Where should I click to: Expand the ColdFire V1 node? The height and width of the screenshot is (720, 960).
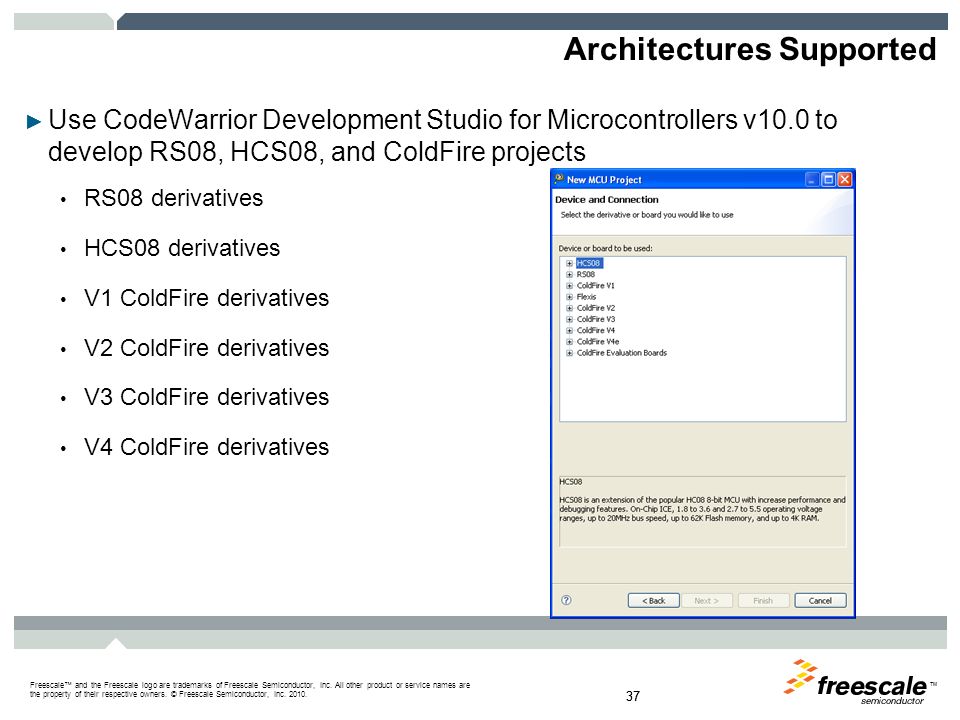point(569,286)
